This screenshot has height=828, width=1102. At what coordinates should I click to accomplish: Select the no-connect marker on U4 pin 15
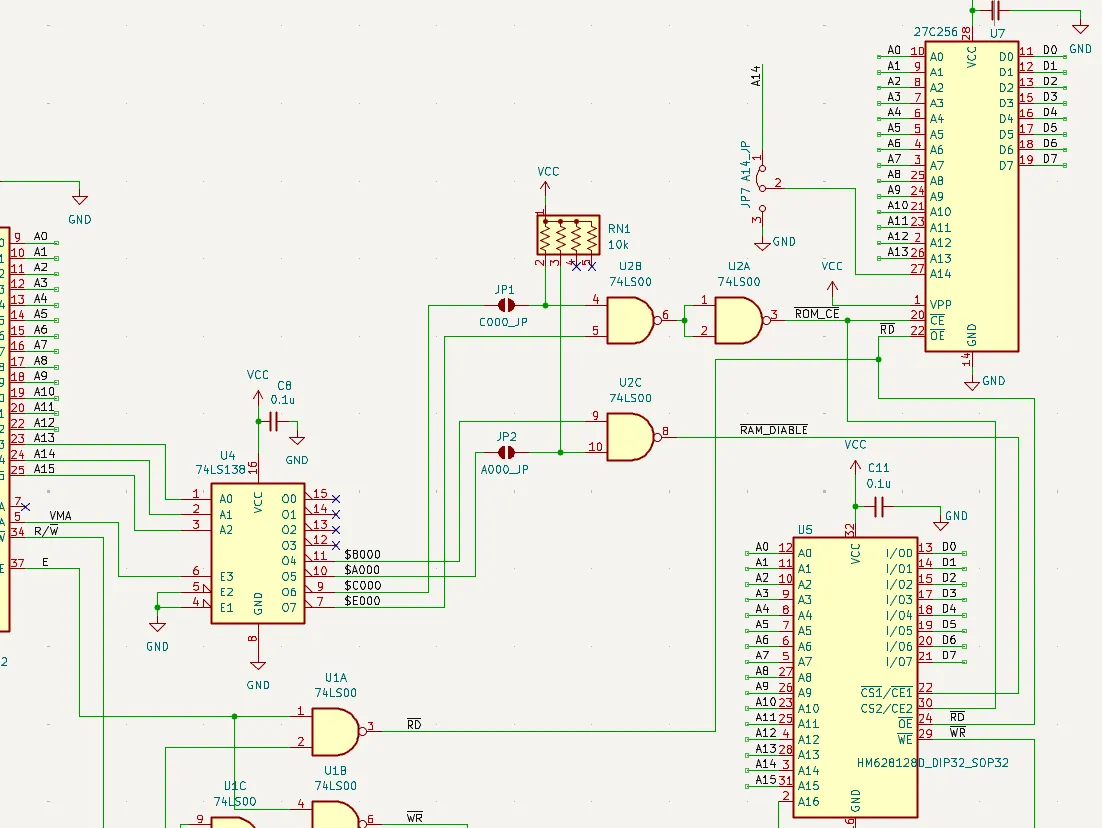click(x=336, y=498)
